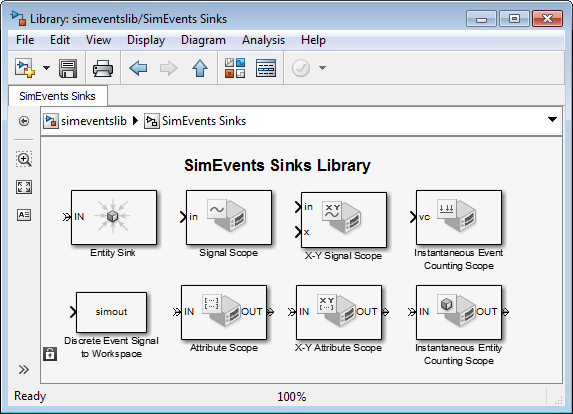Click the 'Attribute Scope' block label
Viewport: 573px width, 414px height.
[x=224, y=348]
